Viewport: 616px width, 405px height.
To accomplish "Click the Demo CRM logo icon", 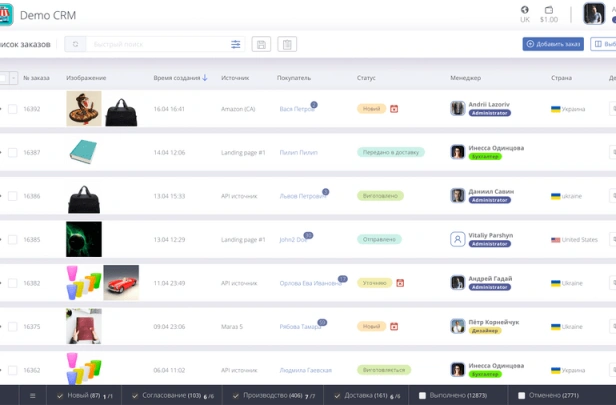I will [7, 14].
